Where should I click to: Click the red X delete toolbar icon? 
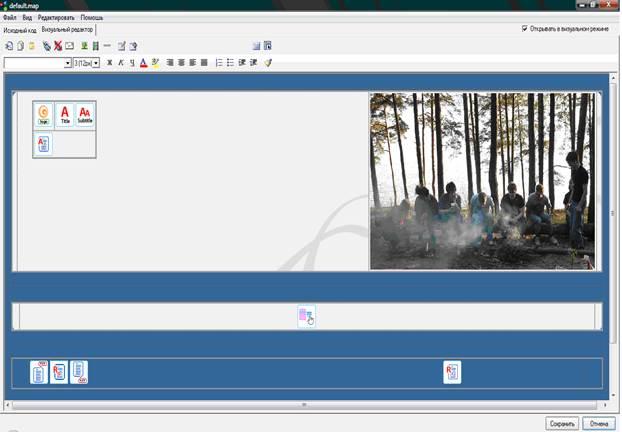58,46
